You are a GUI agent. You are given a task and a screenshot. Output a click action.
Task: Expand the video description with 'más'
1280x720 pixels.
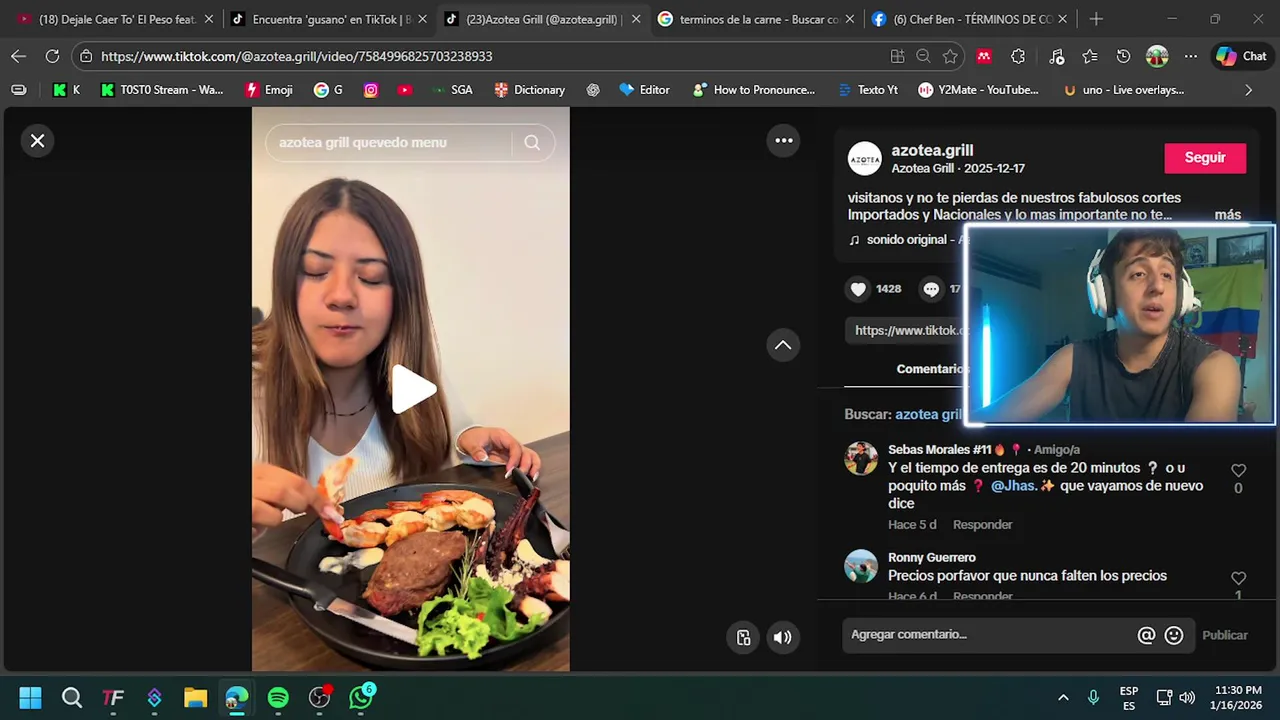pyautogui.click(x=1228, y=215)
